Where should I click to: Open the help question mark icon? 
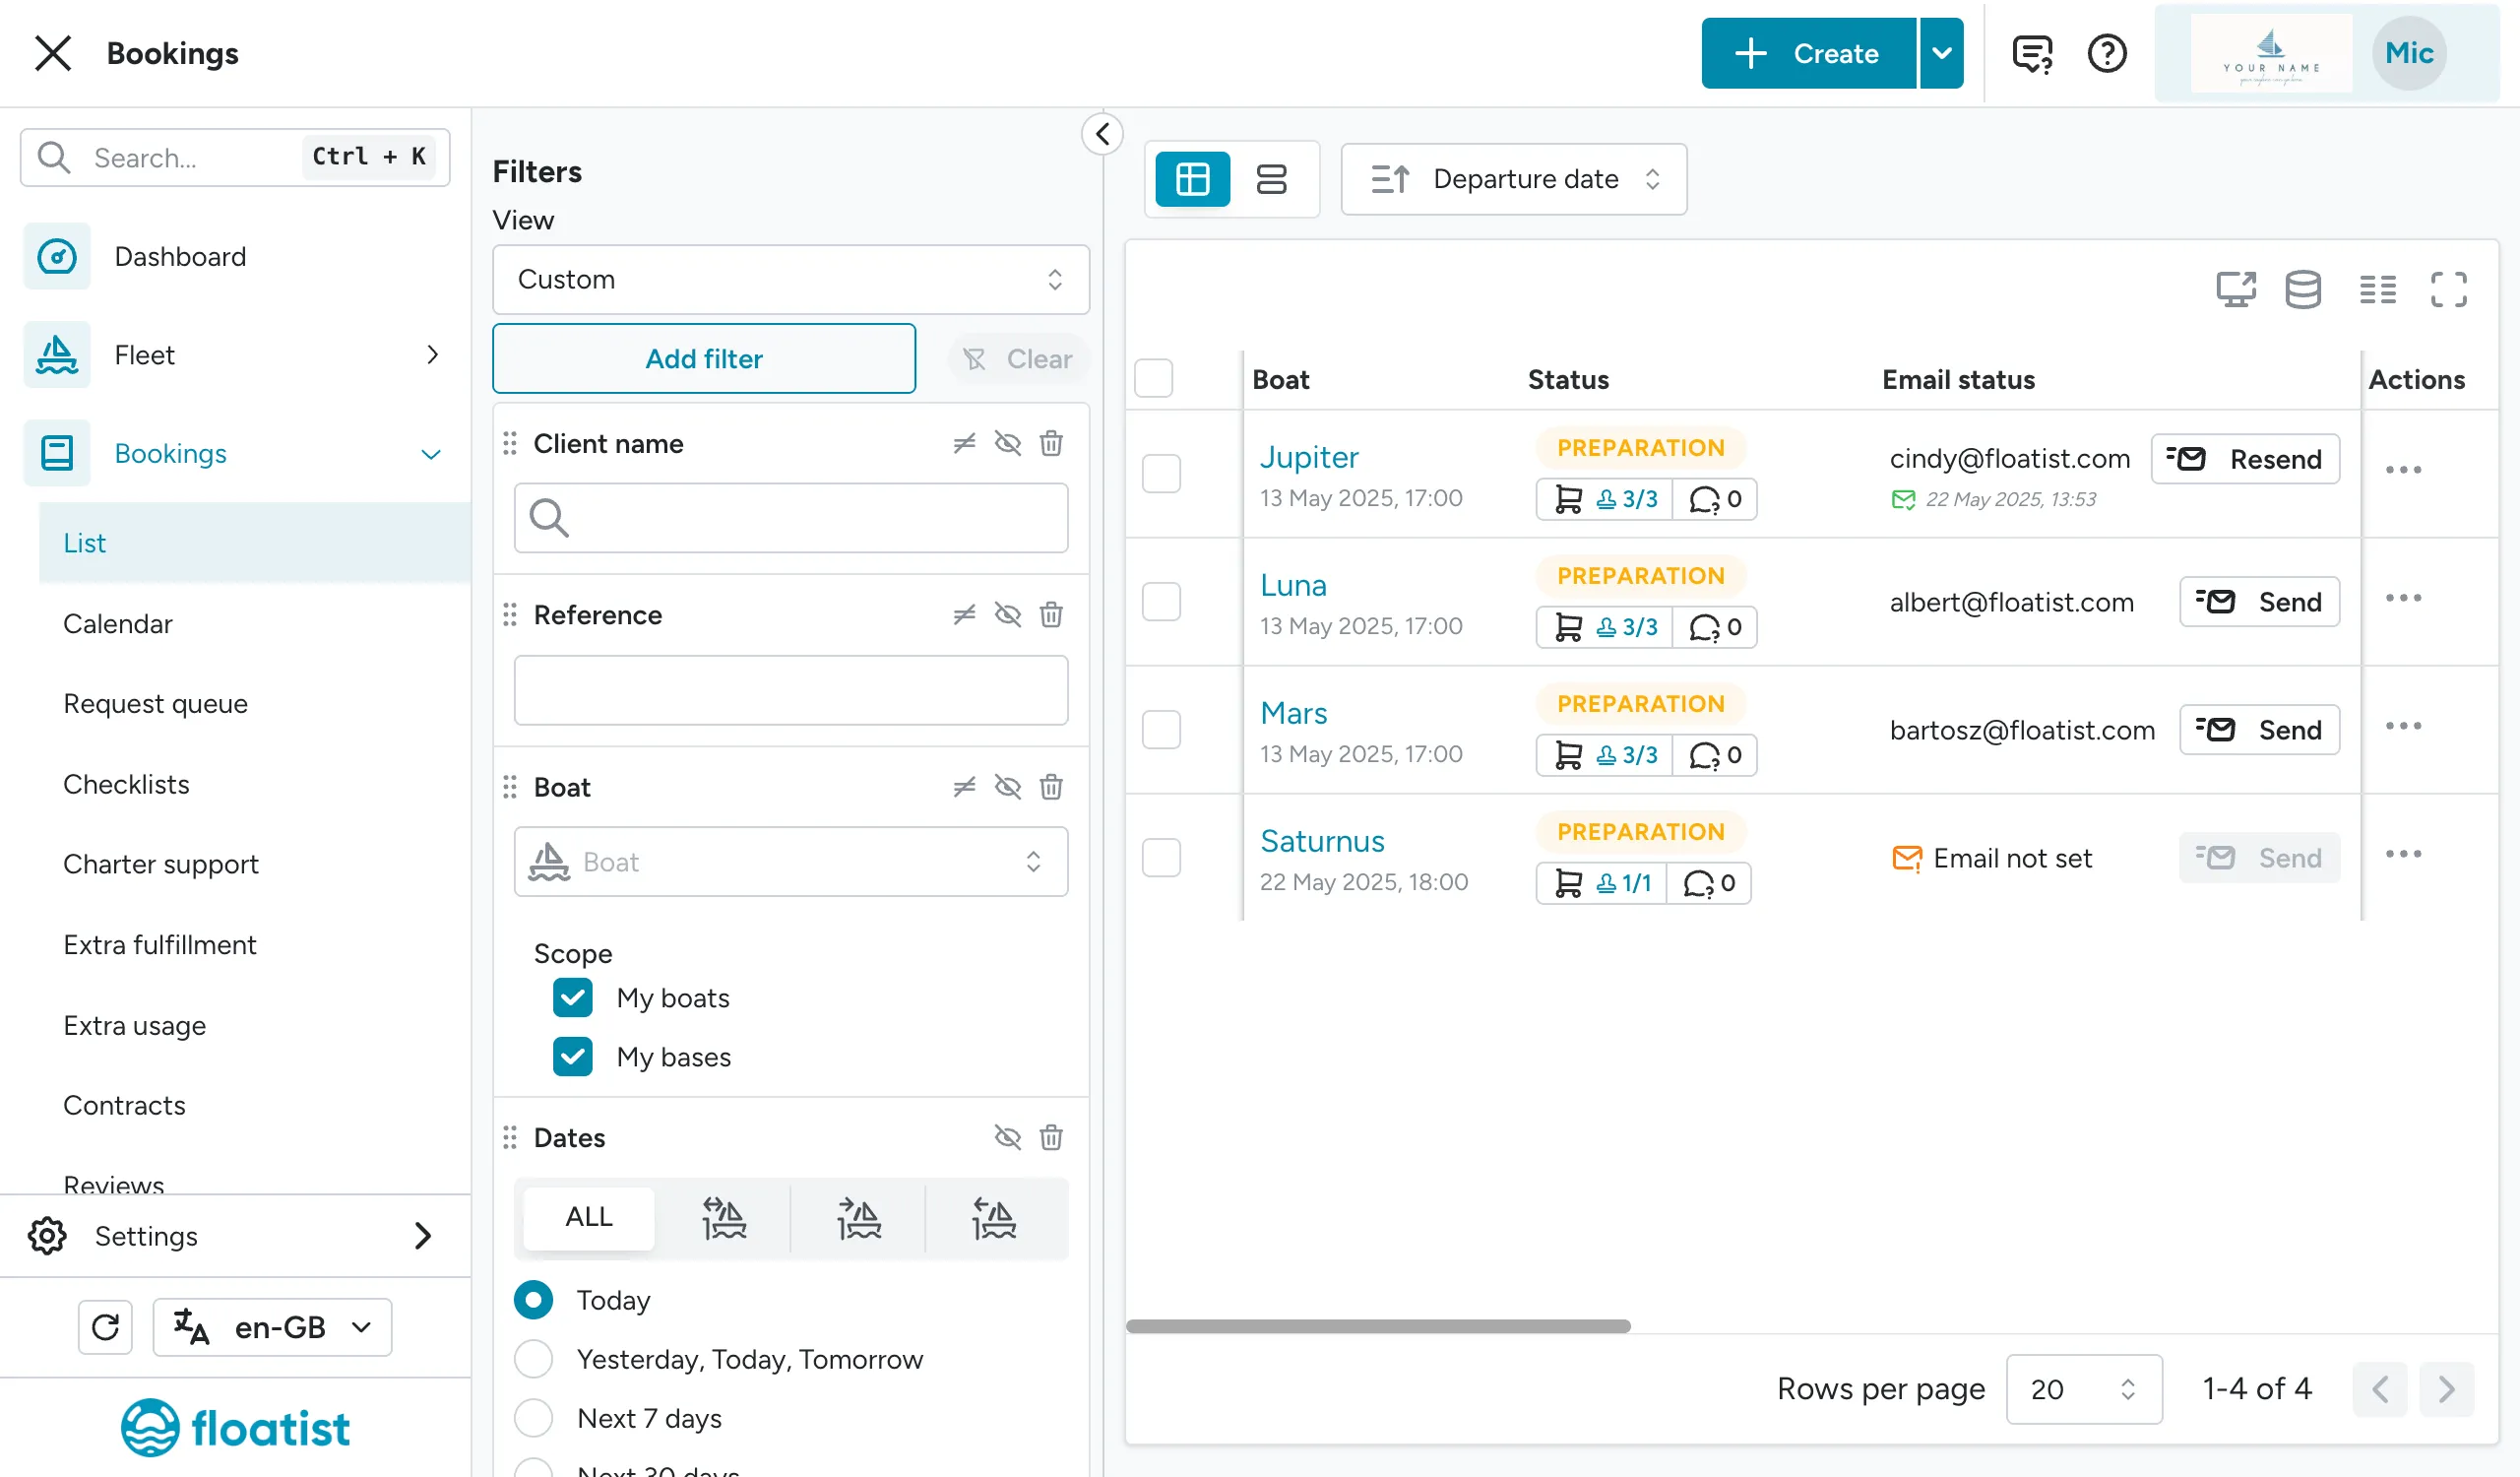(x=2106, y=53)
